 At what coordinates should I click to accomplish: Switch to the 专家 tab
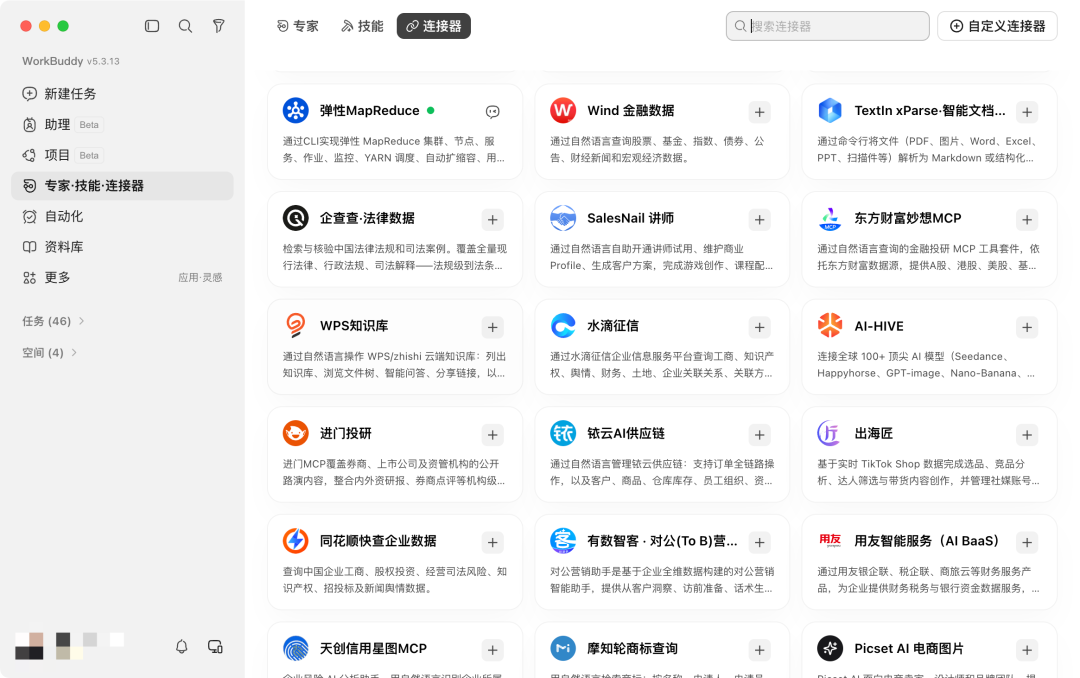point(298,26)
